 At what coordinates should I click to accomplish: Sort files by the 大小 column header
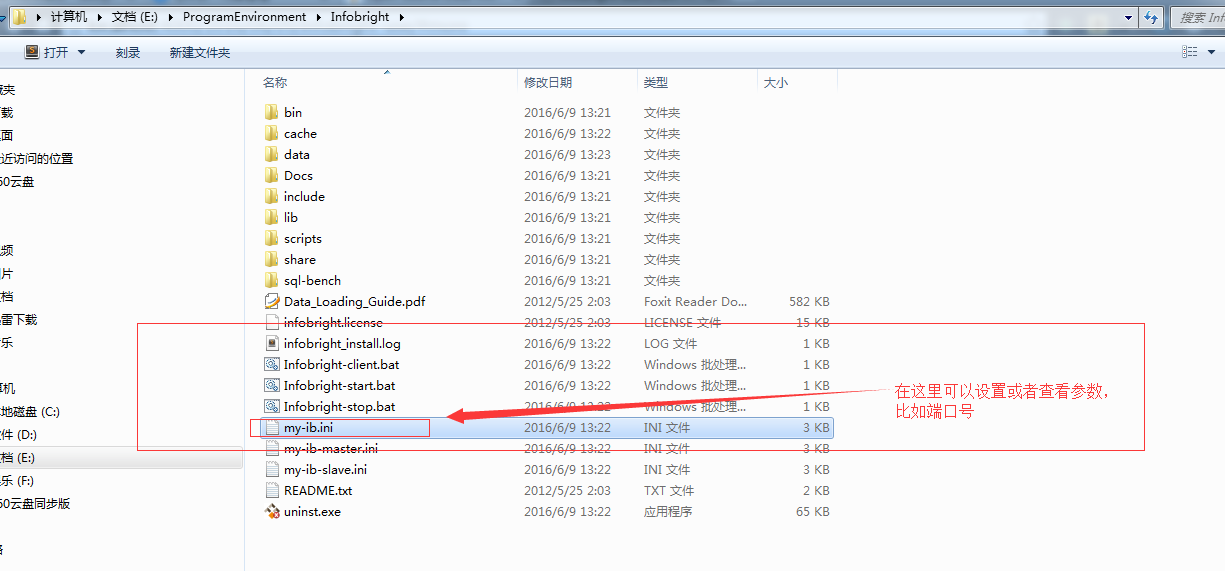[x=775, y=82]
